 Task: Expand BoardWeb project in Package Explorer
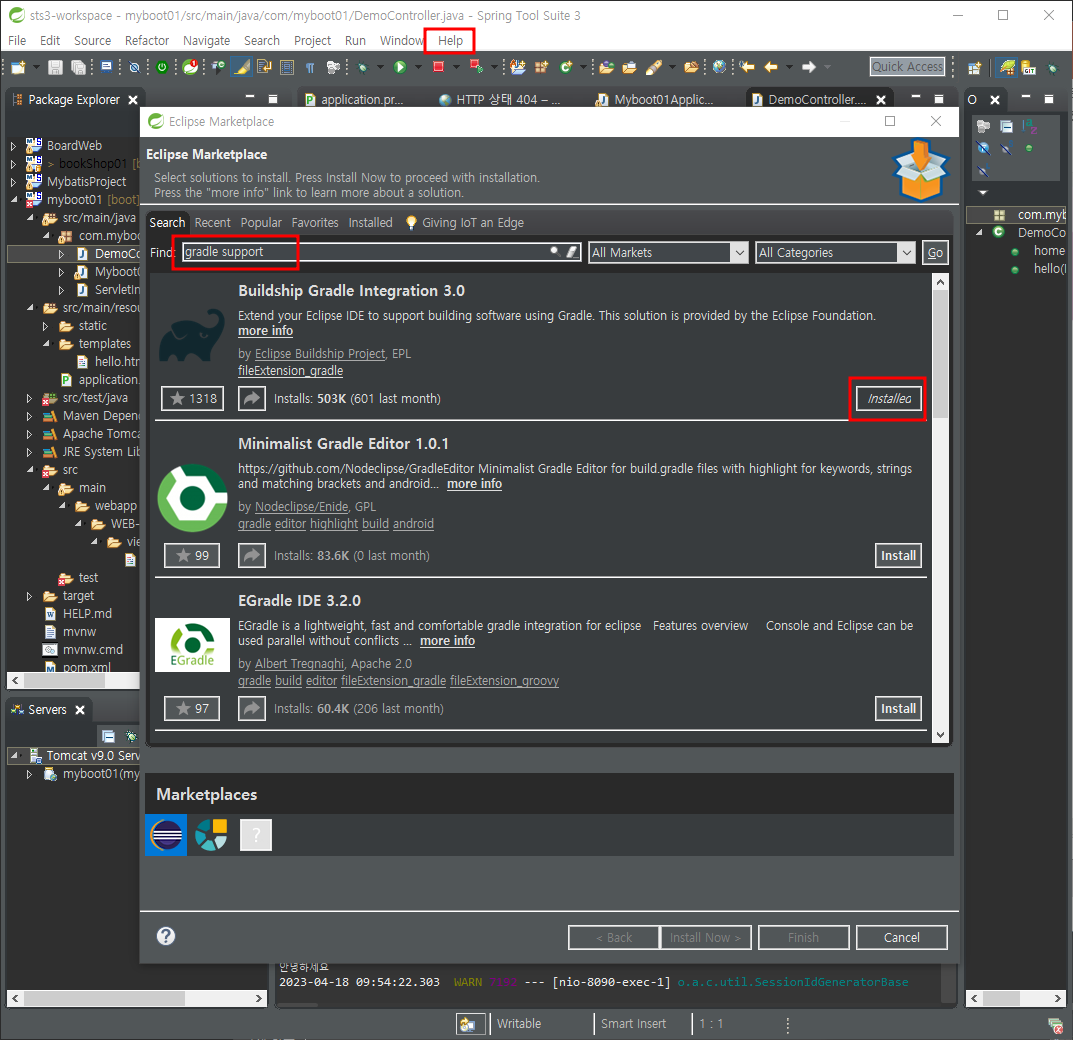pyautogui.click(x=13, y=146)
